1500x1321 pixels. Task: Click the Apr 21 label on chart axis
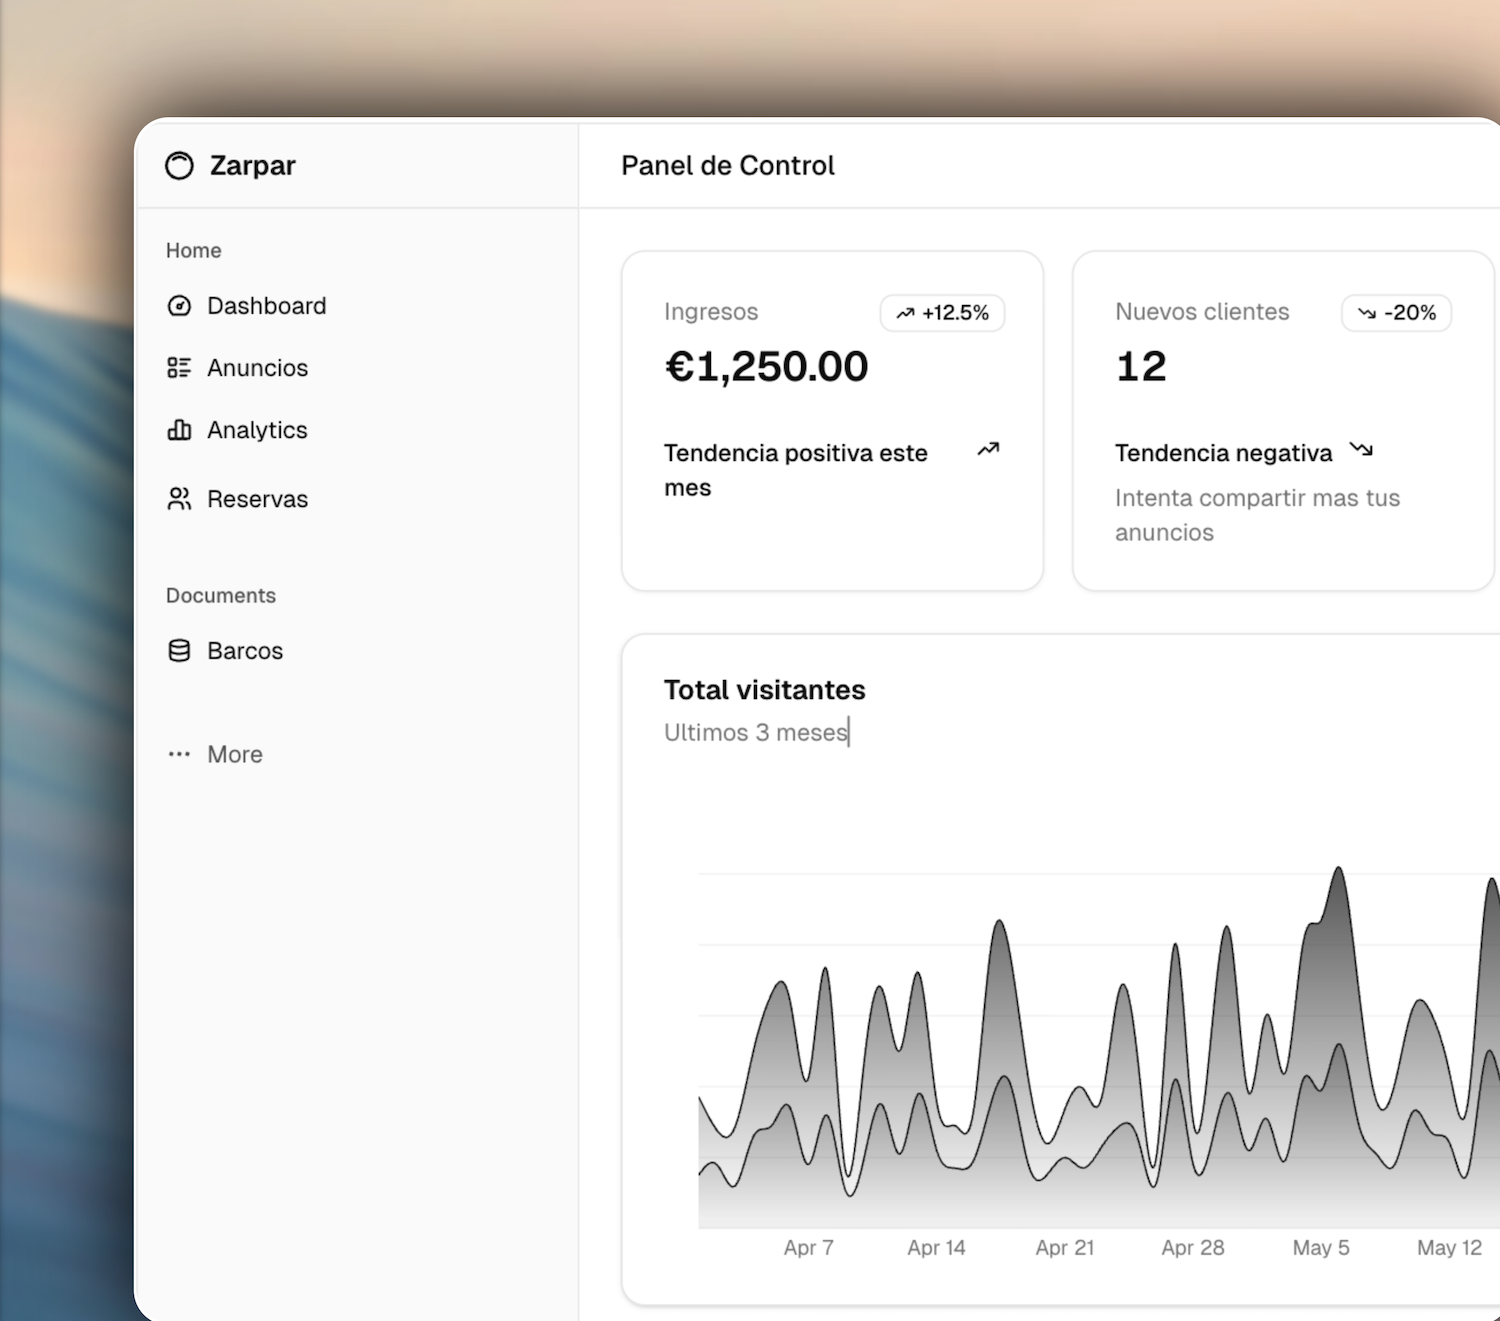click(1065, 1248)
